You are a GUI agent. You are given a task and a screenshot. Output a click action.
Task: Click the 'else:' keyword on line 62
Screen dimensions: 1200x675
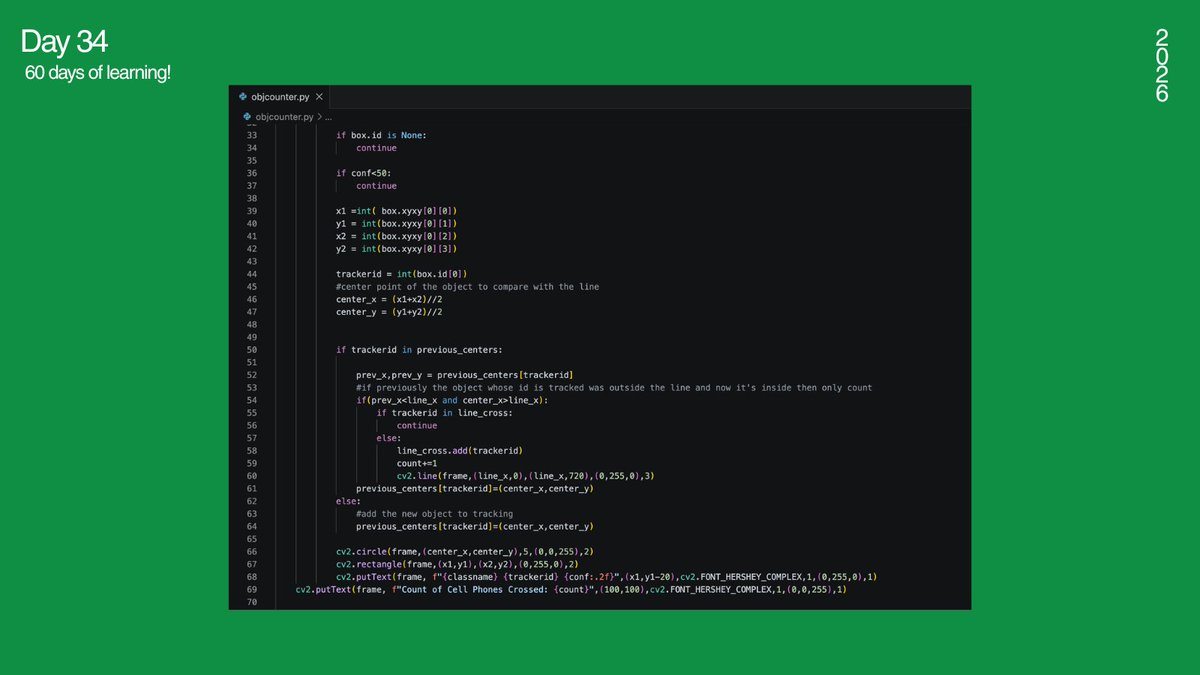tap(349, 501)
